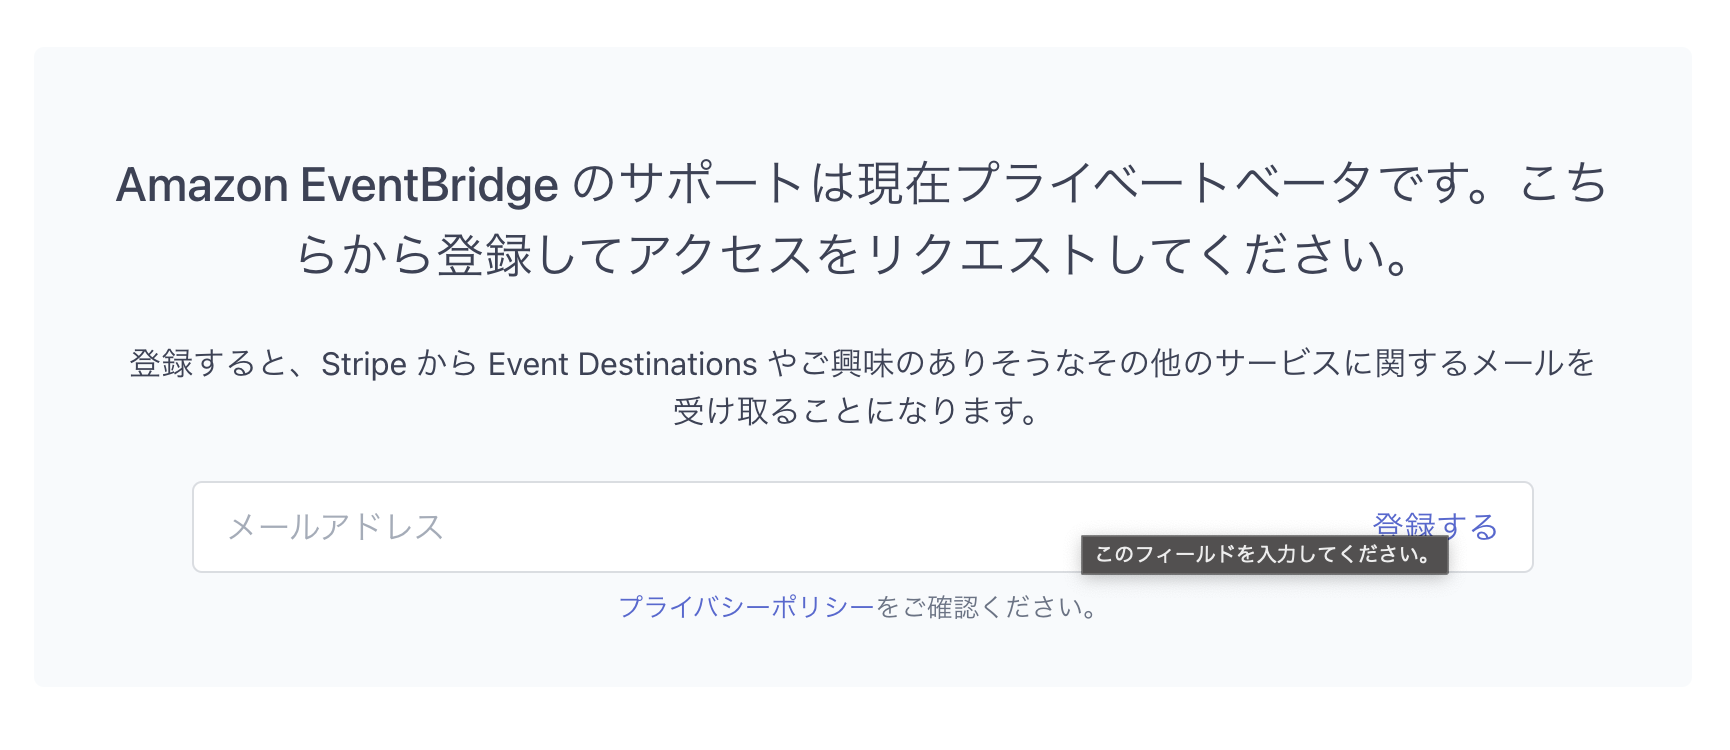1730x750 pixels.
Task: Click the 登録する text at field right
Action: [x=1434, y=525]
